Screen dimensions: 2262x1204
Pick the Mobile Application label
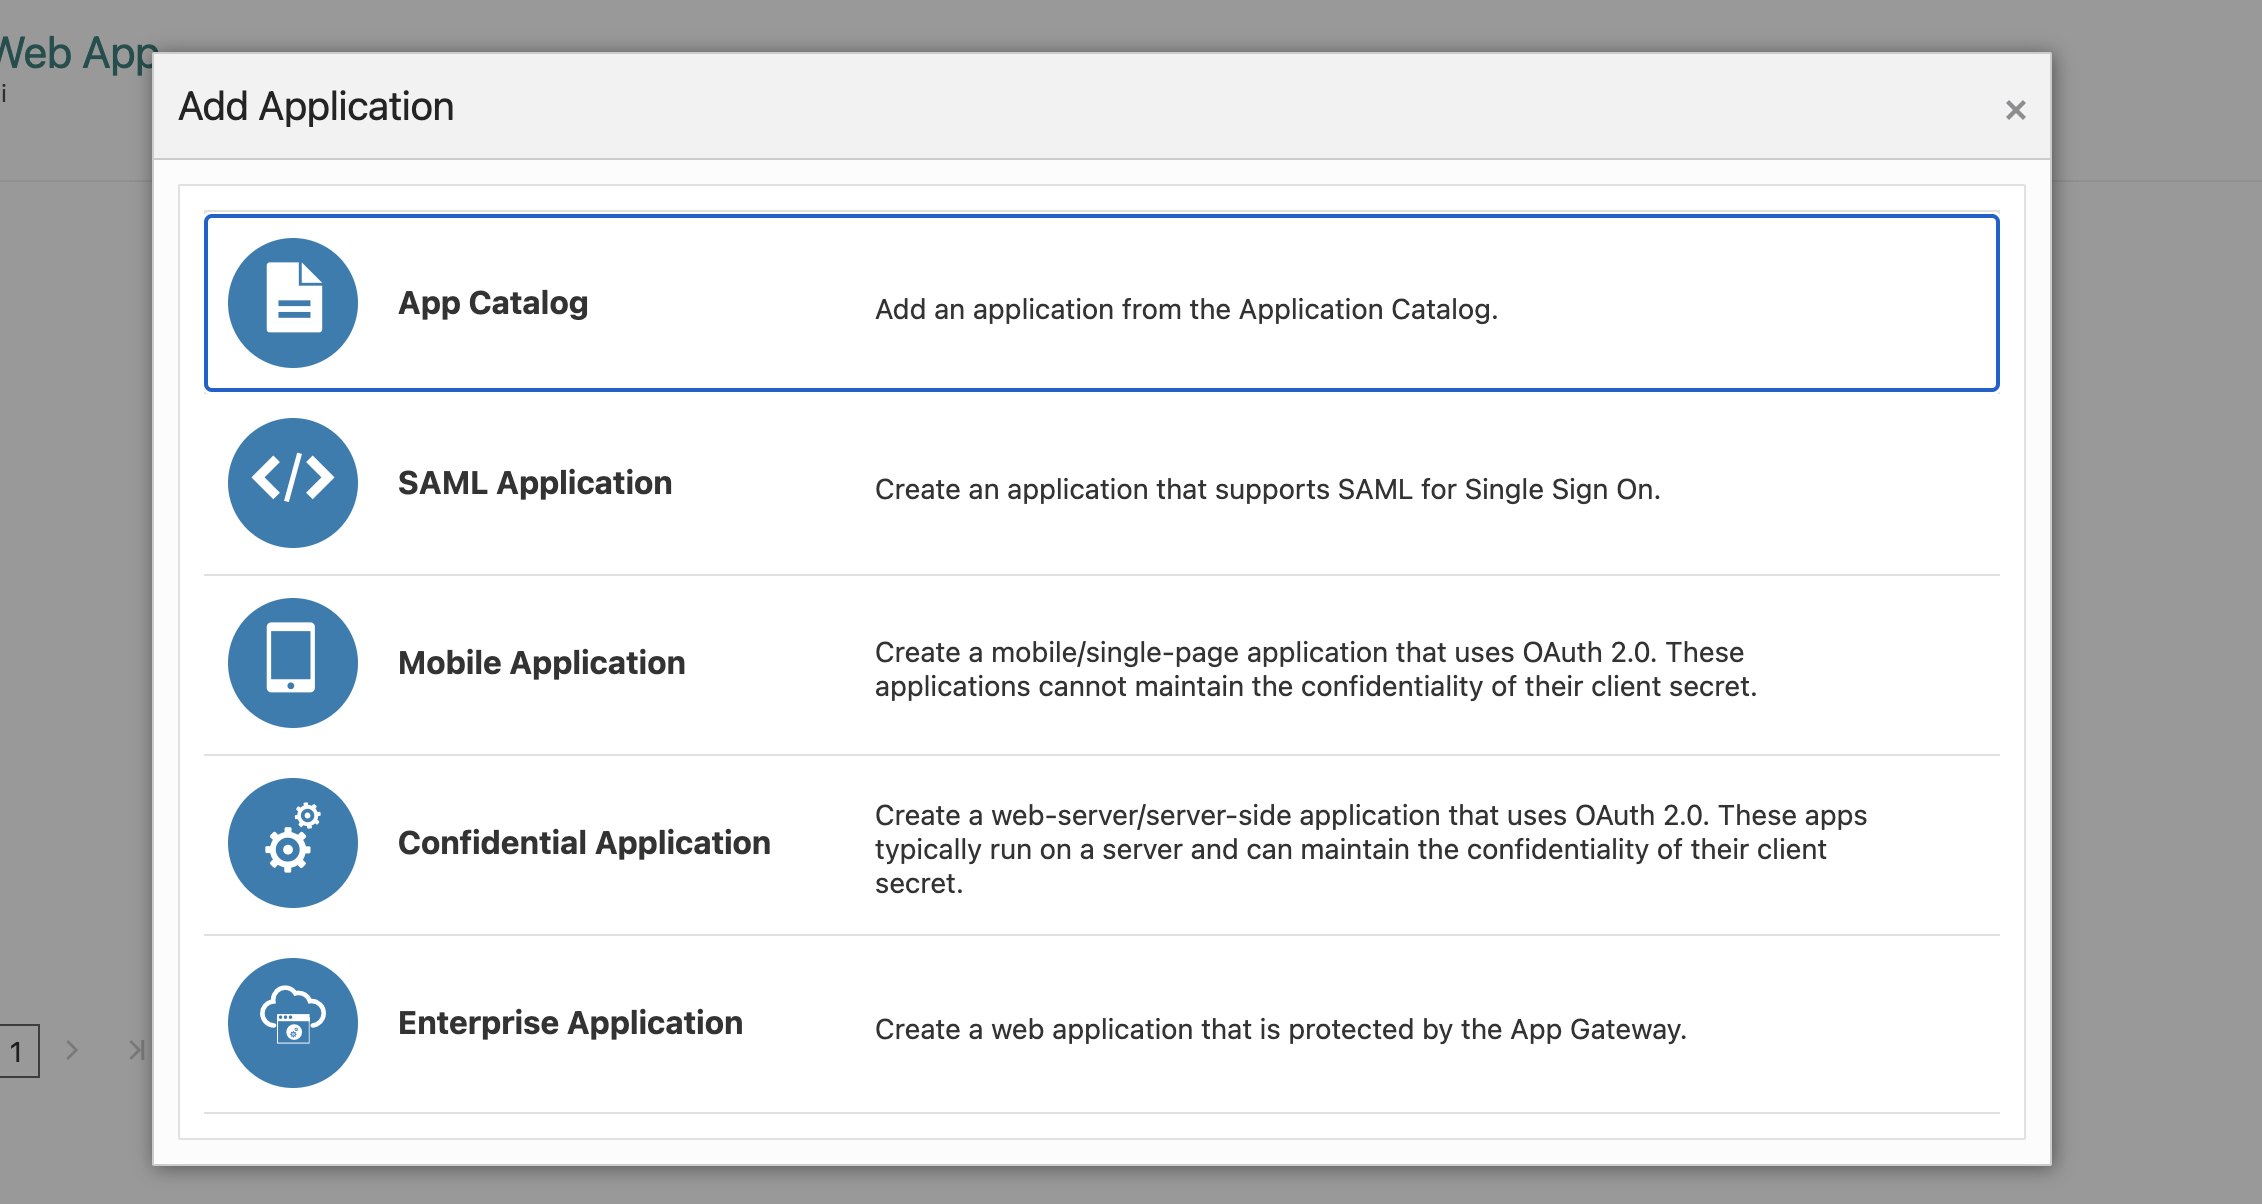click(x=541, y=663)
